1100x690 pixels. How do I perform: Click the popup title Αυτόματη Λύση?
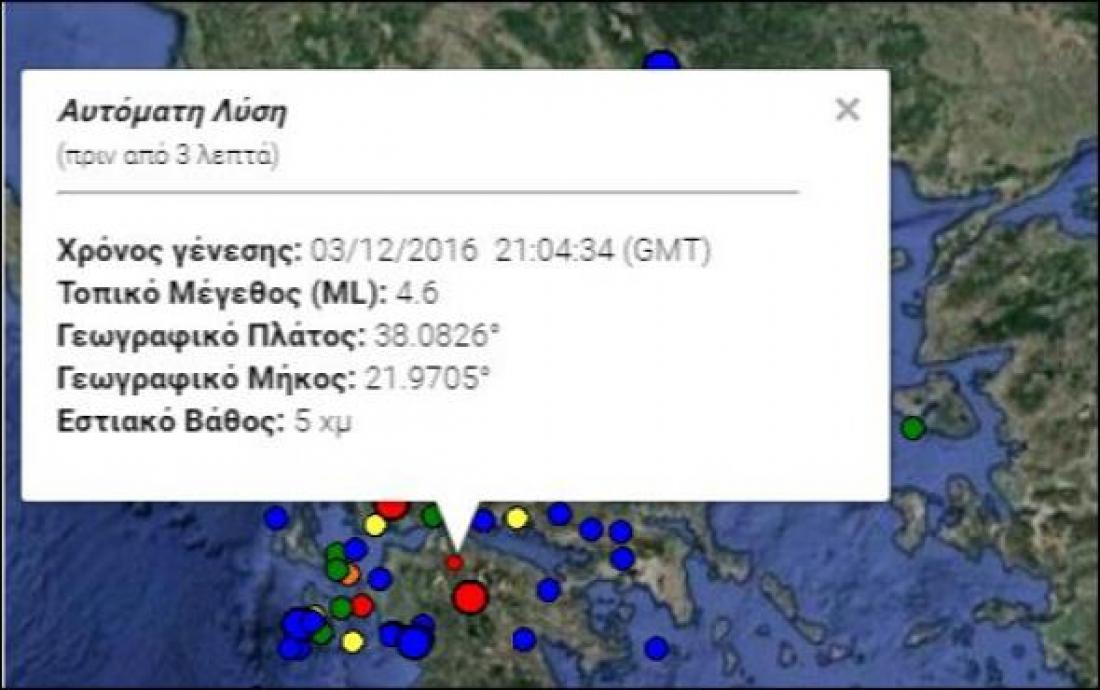[172, 112]
